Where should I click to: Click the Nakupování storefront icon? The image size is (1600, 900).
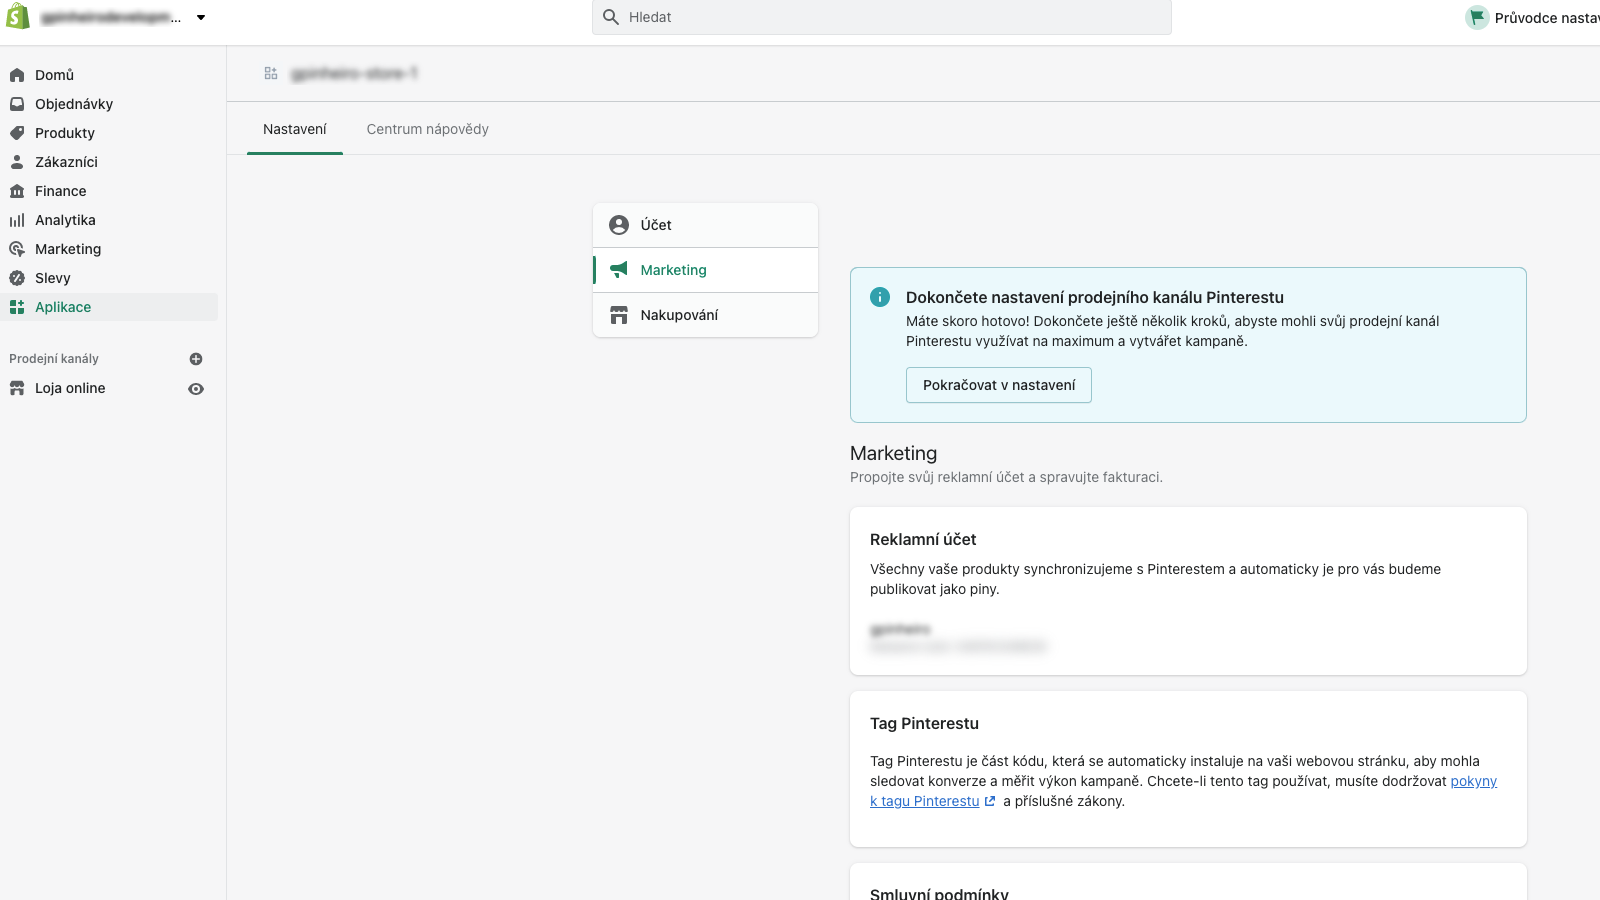click(619, 315)
